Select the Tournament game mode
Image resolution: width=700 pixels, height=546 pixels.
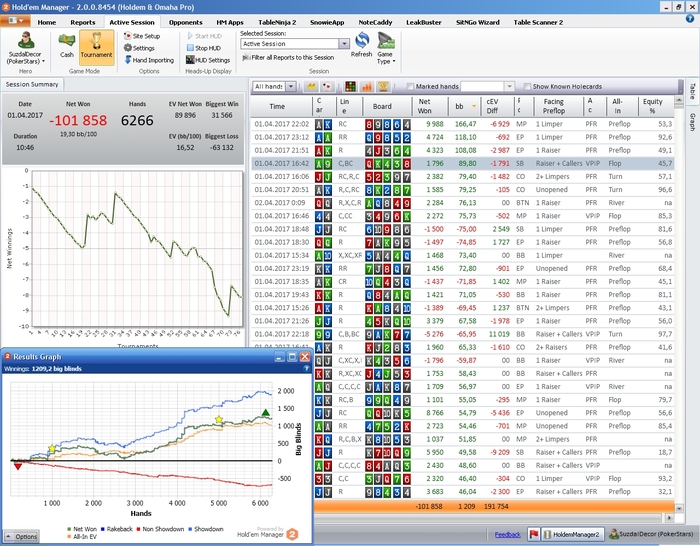click(96, 47)
